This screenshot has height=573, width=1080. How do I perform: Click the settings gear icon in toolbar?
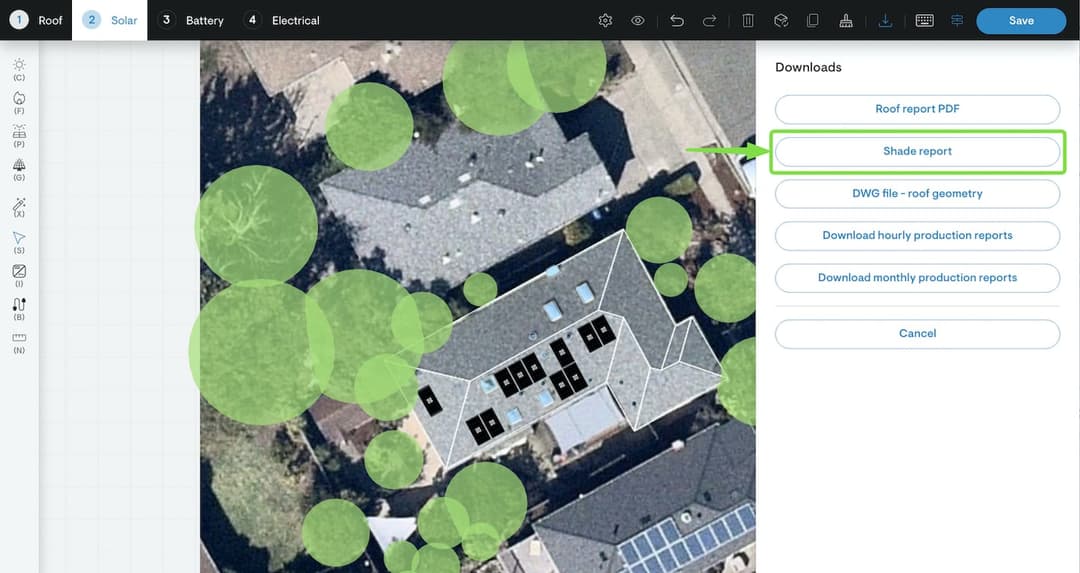coord(605,20)
